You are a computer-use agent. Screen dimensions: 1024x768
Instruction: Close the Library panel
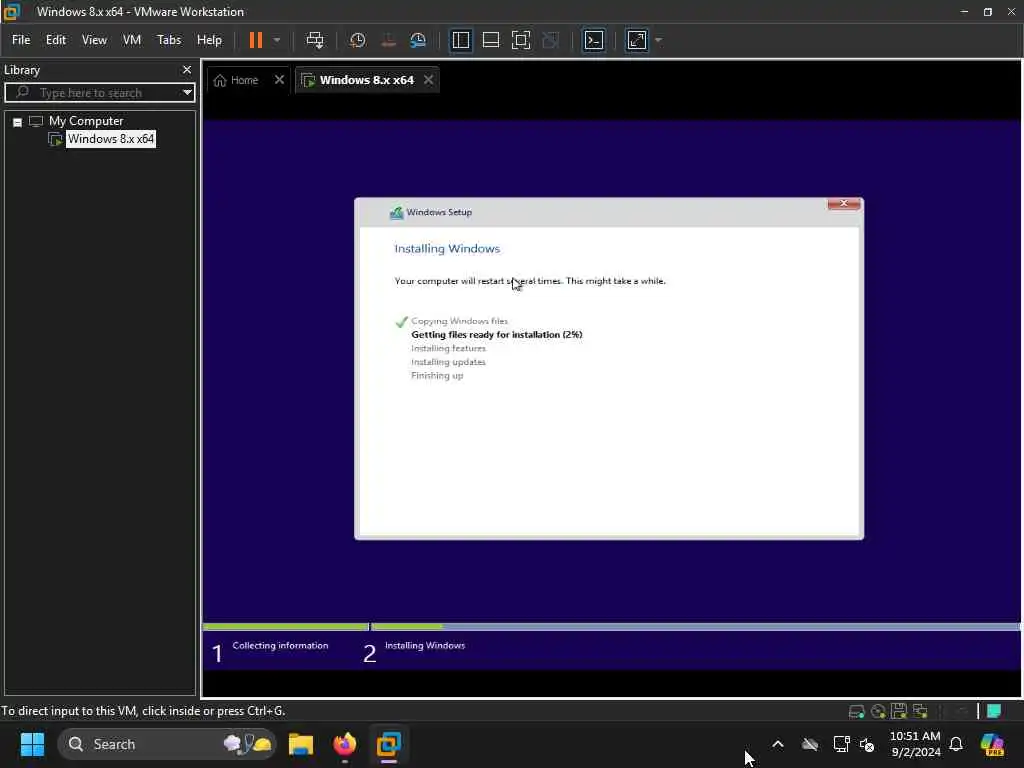tap(187, 69)
